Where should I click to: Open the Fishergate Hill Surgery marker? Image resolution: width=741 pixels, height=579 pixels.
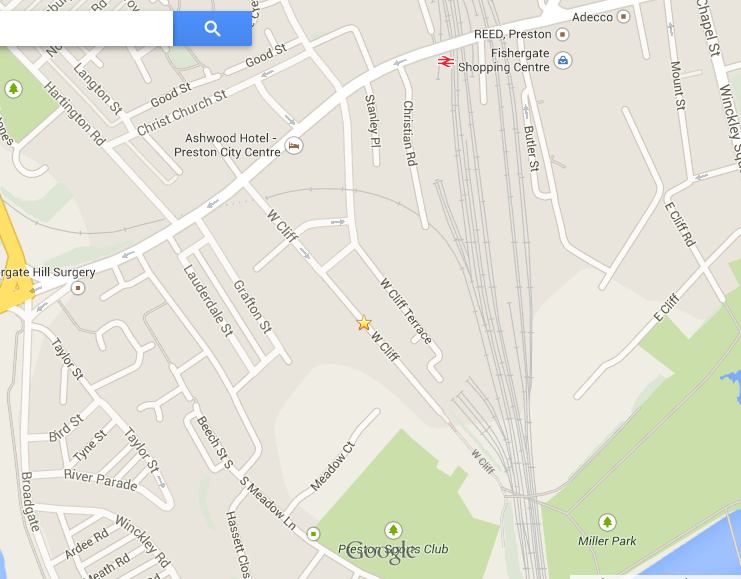[x=78, y=287]
